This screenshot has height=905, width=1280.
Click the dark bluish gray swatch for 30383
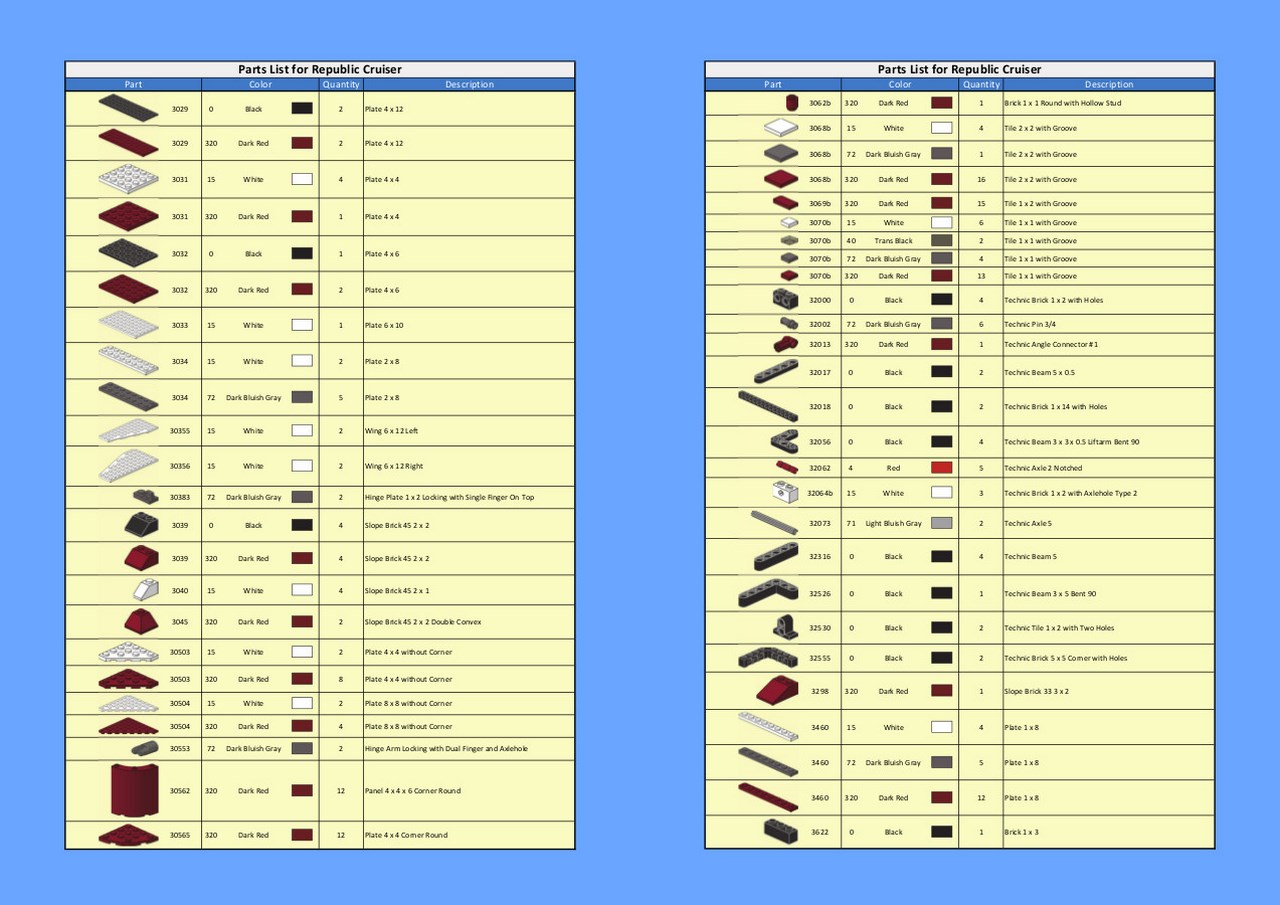pyautogui.click(x=302, y=497)
